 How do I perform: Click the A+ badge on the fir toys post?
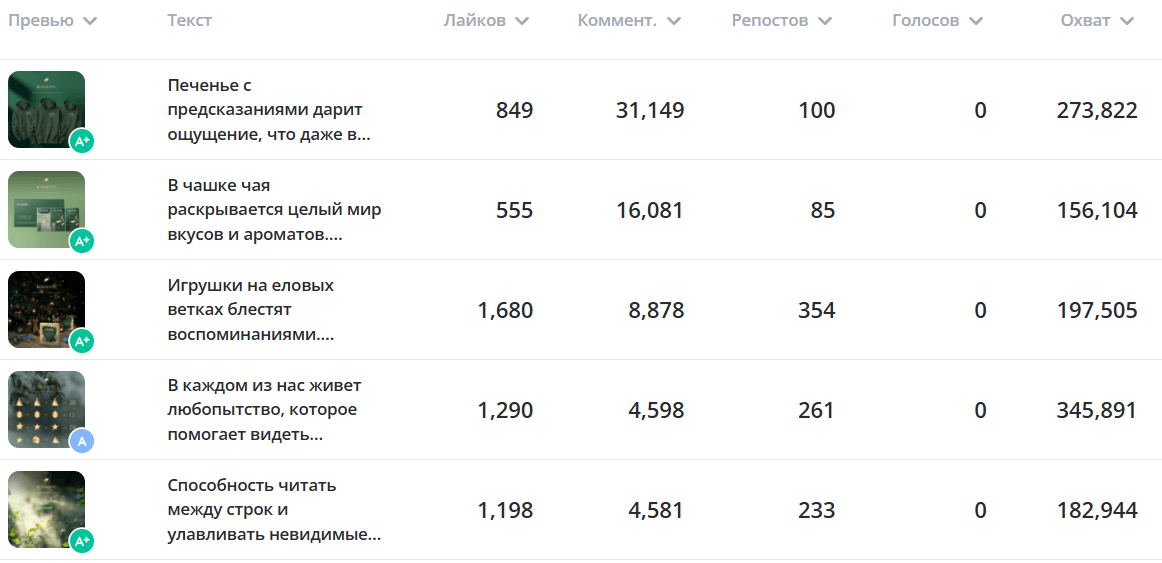point(82,341)
